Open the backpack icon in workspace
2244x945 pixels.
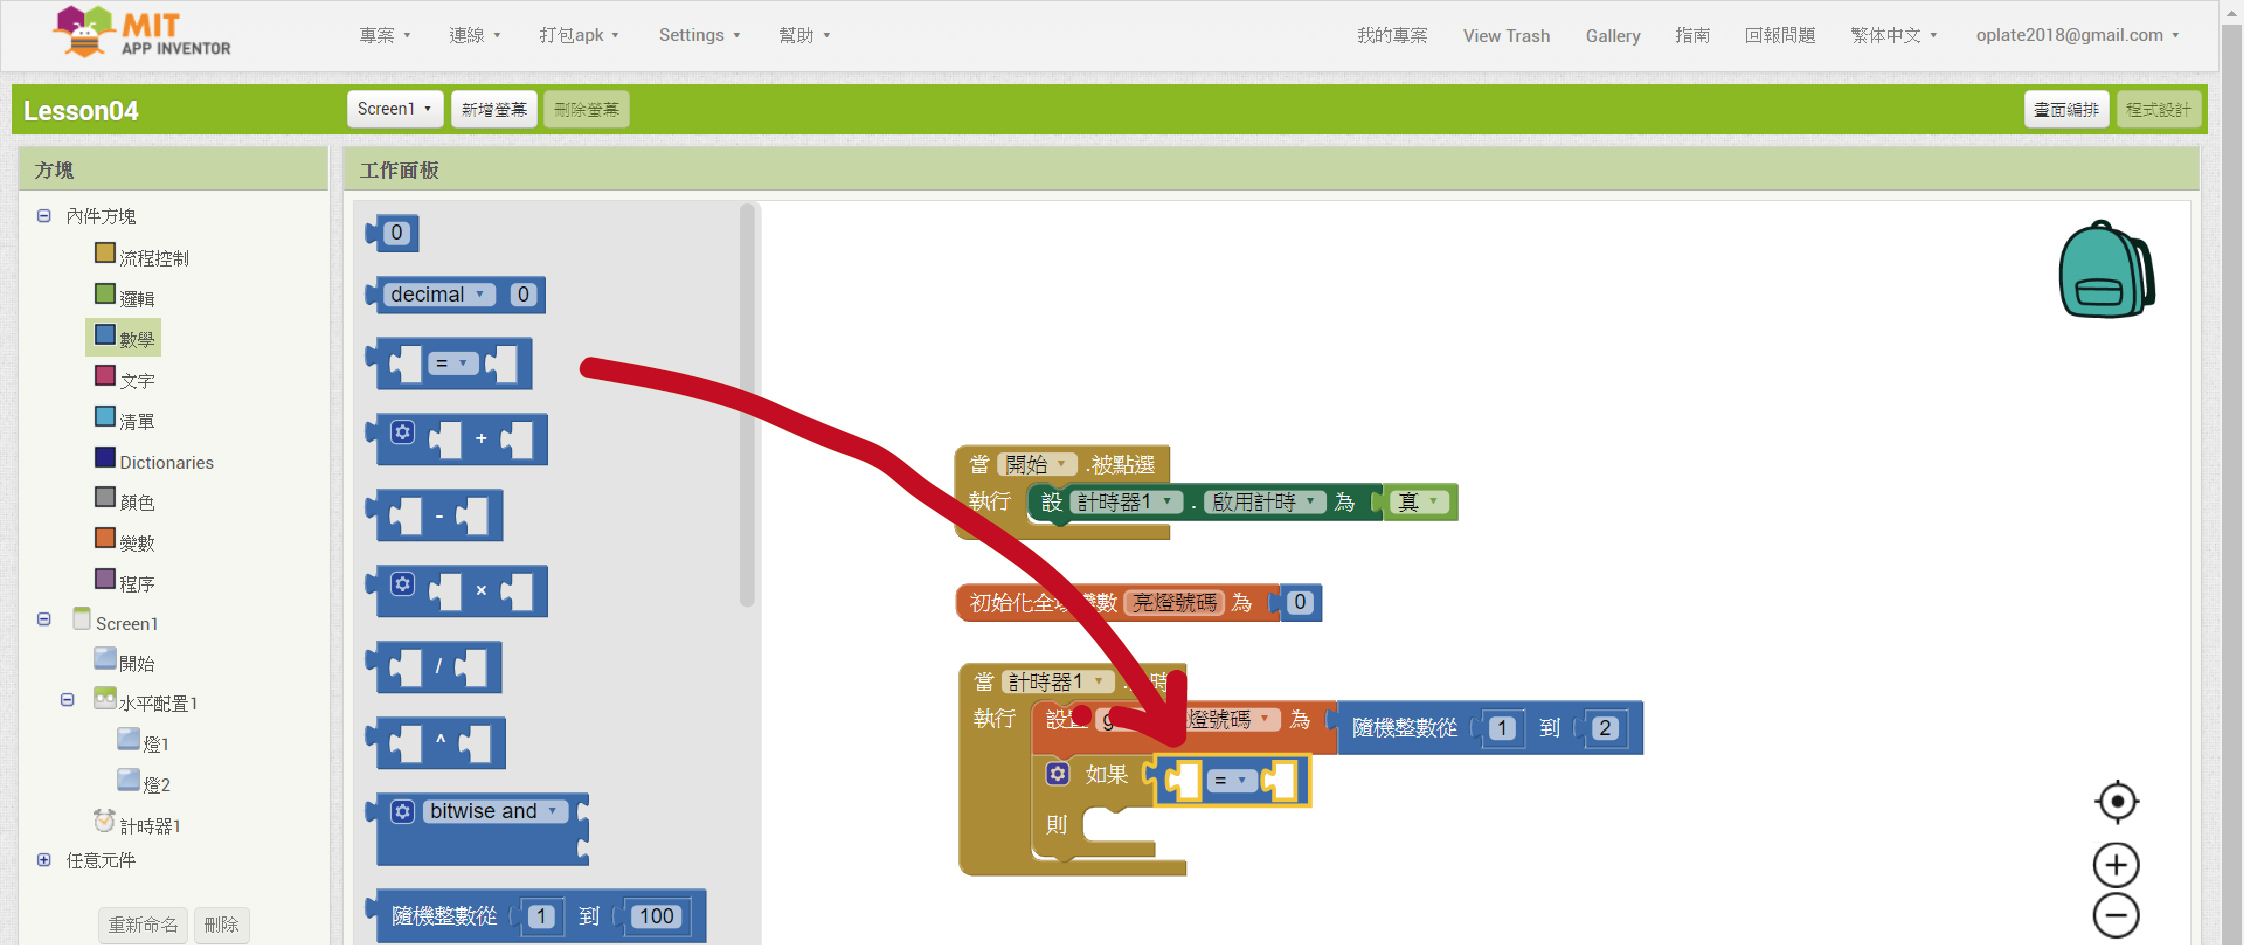(2106, 269)
